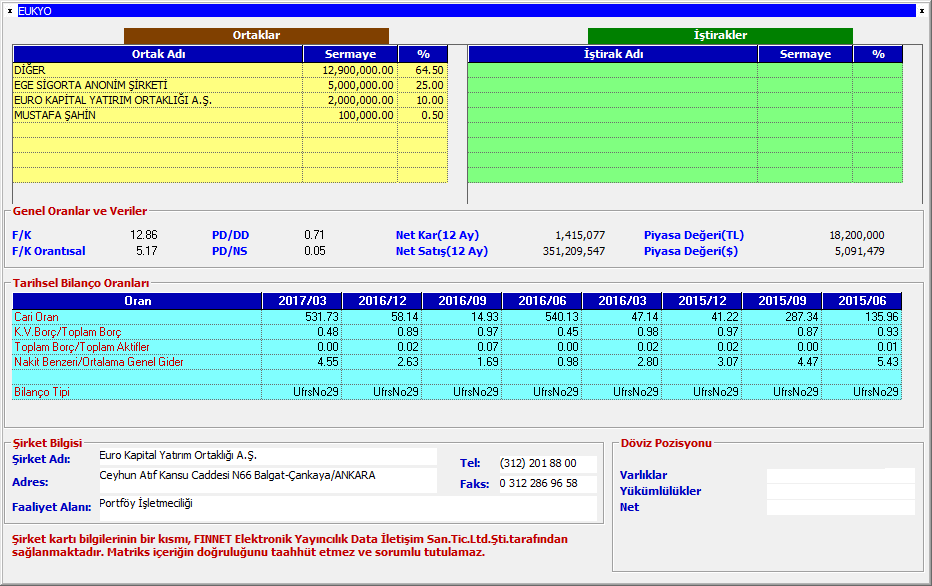Screen dimensions: 932x586
Task: Click the İştirakler section header
Action: pos(720,35)
